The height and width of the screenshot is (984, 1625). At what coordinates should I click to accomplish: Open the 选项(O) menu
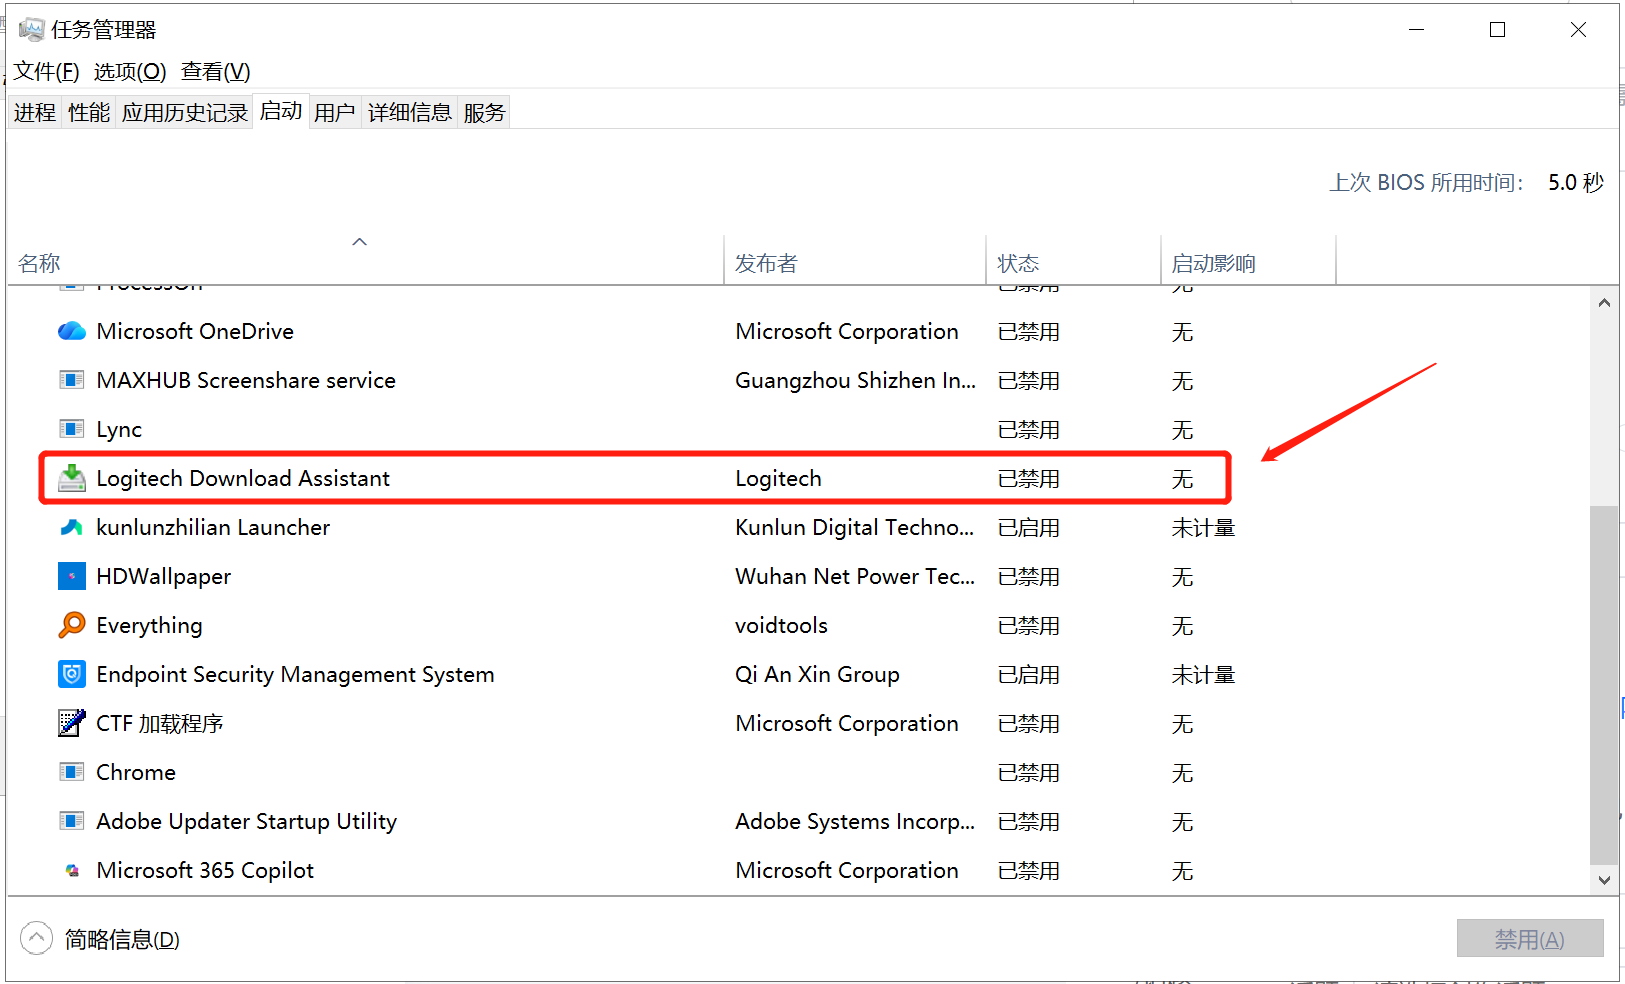(x=130, y=72)
